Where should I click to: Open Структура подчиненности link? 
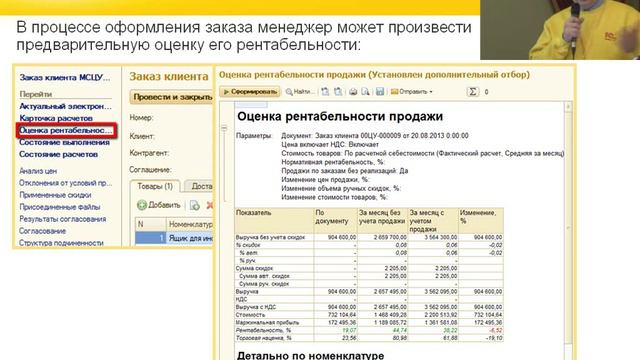pyautogui.click(x=61, y=243)
